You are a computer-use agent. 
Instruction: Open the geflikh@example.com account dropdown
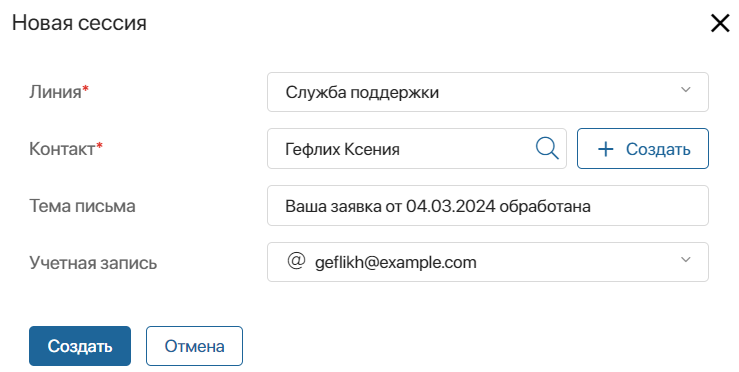(x=487, y=262)
